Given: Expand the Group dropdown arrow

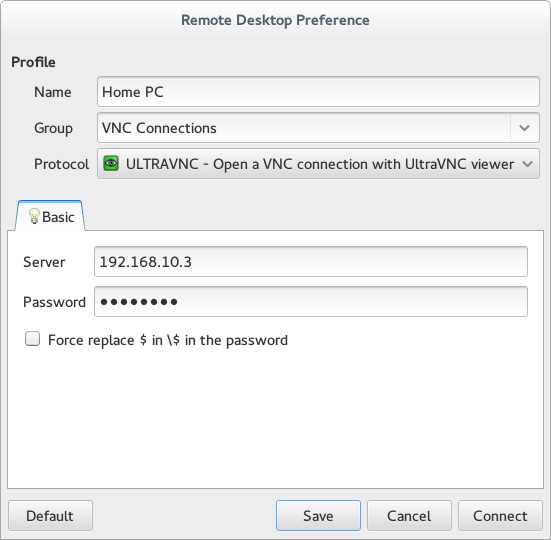Looking at the screenshot, I should click(524, 128).
